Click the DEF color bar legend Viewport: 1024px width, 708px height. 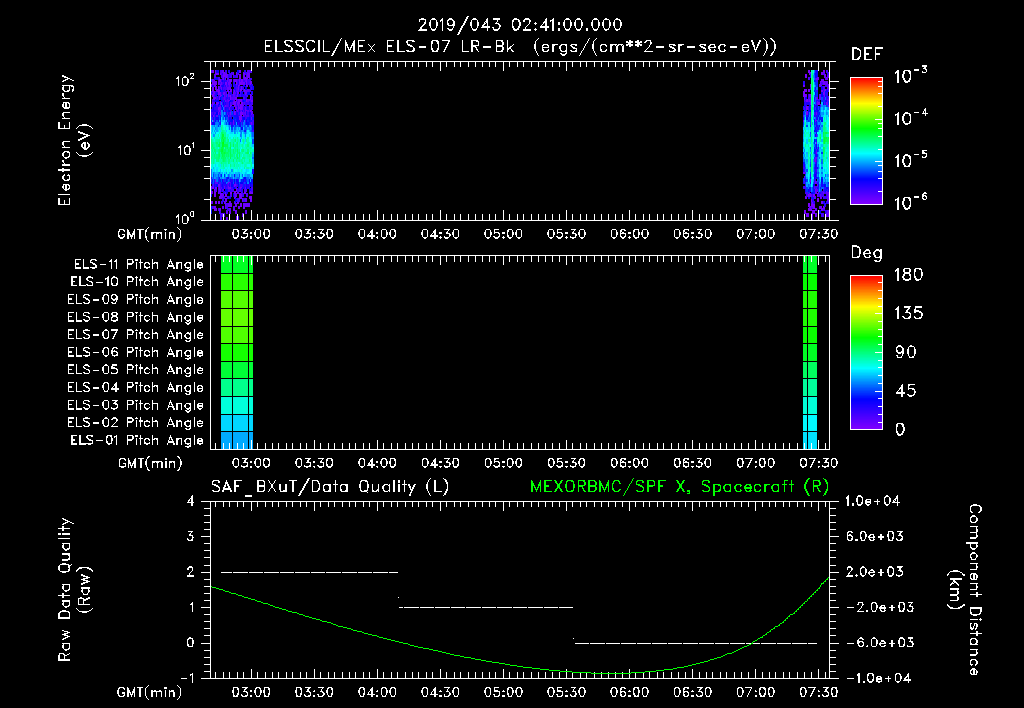coord(866,141)
